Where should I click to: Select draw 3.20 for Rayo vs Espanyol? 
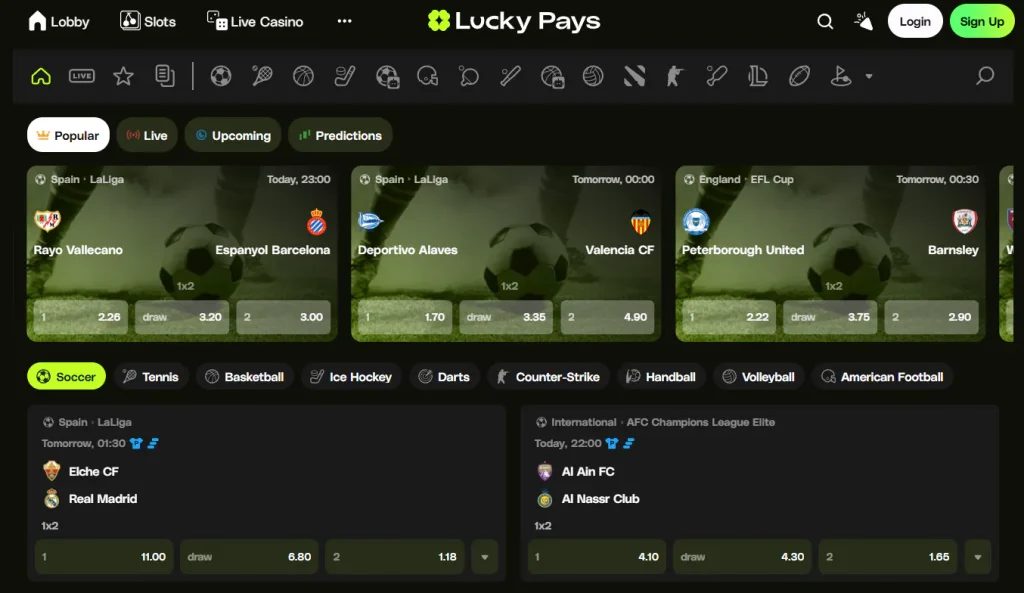click(x=182, y=317)
